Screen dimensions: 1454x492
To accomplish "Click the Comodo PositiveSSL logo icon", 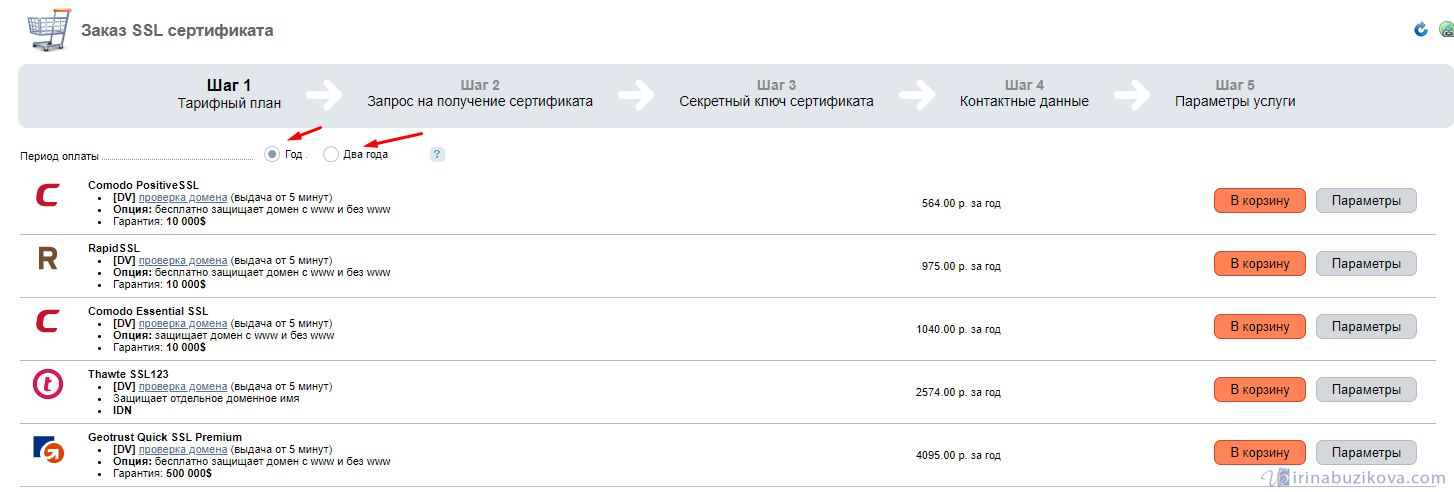I will coord(47,195).
